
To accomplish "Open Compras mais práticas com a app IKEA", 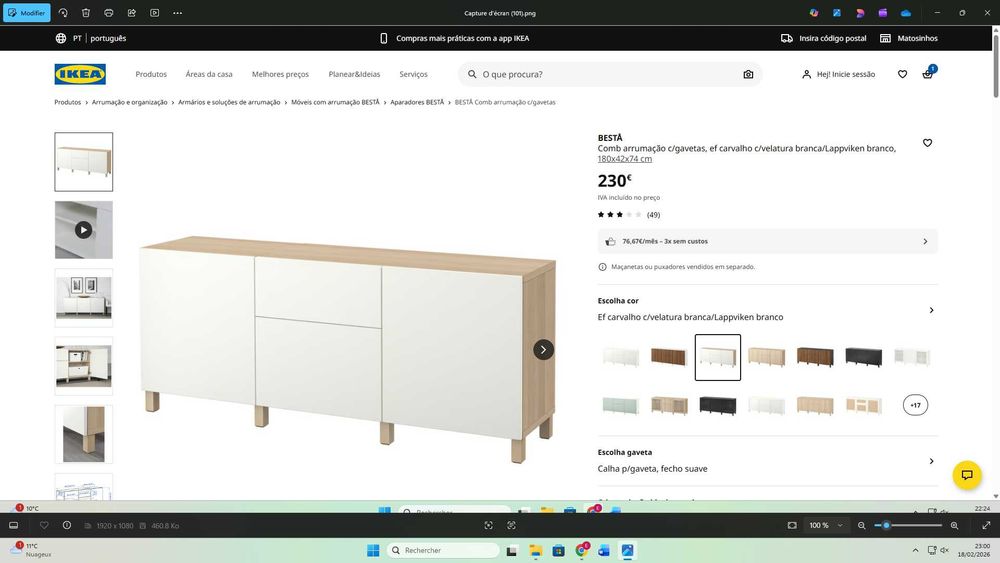I will (455, 38).
